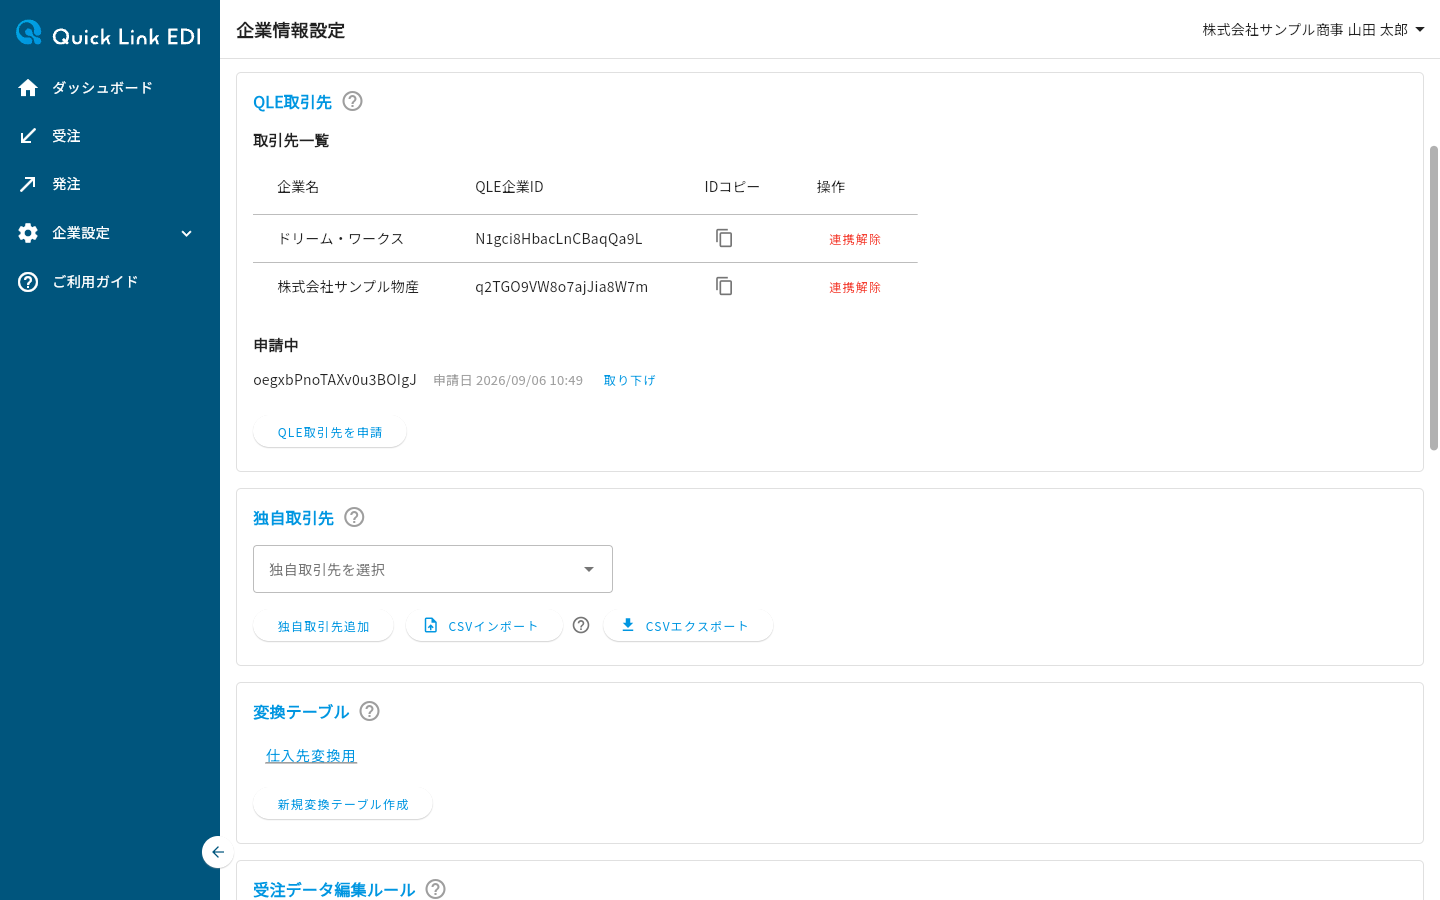Go to 発注 in sidebar
This screenshot has height=900, width=1440.
point(66,184)
